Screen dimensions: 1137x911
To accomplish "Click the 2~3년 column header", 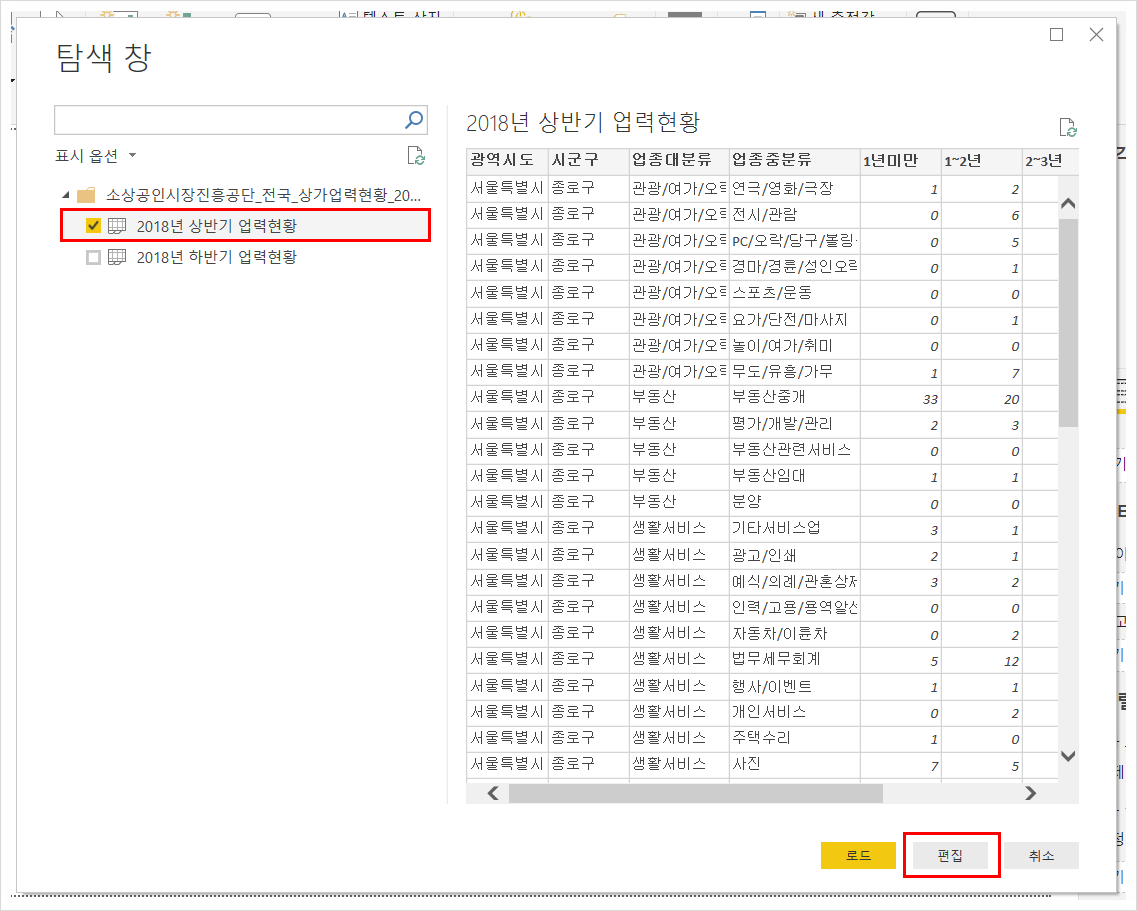I will click(1051, 160).
